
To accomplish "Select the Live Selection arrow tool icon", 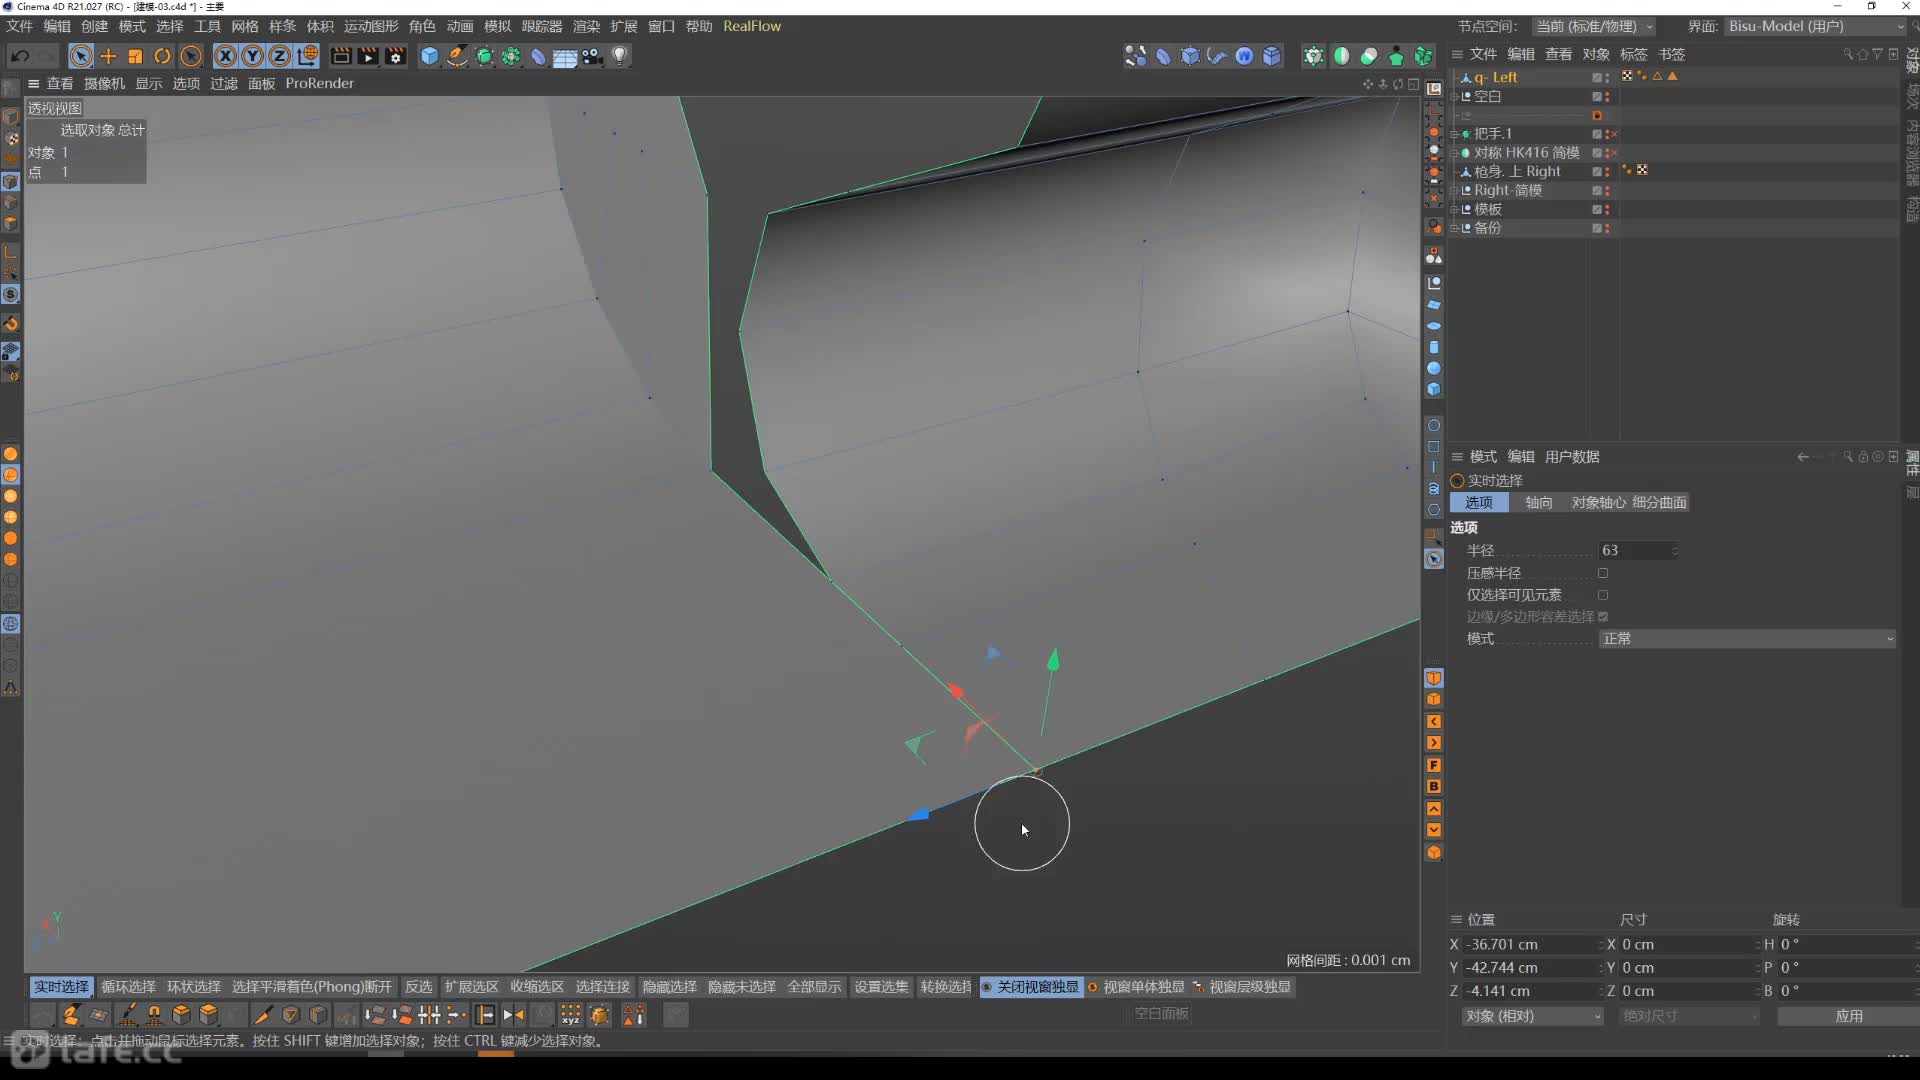I will 81,56.
